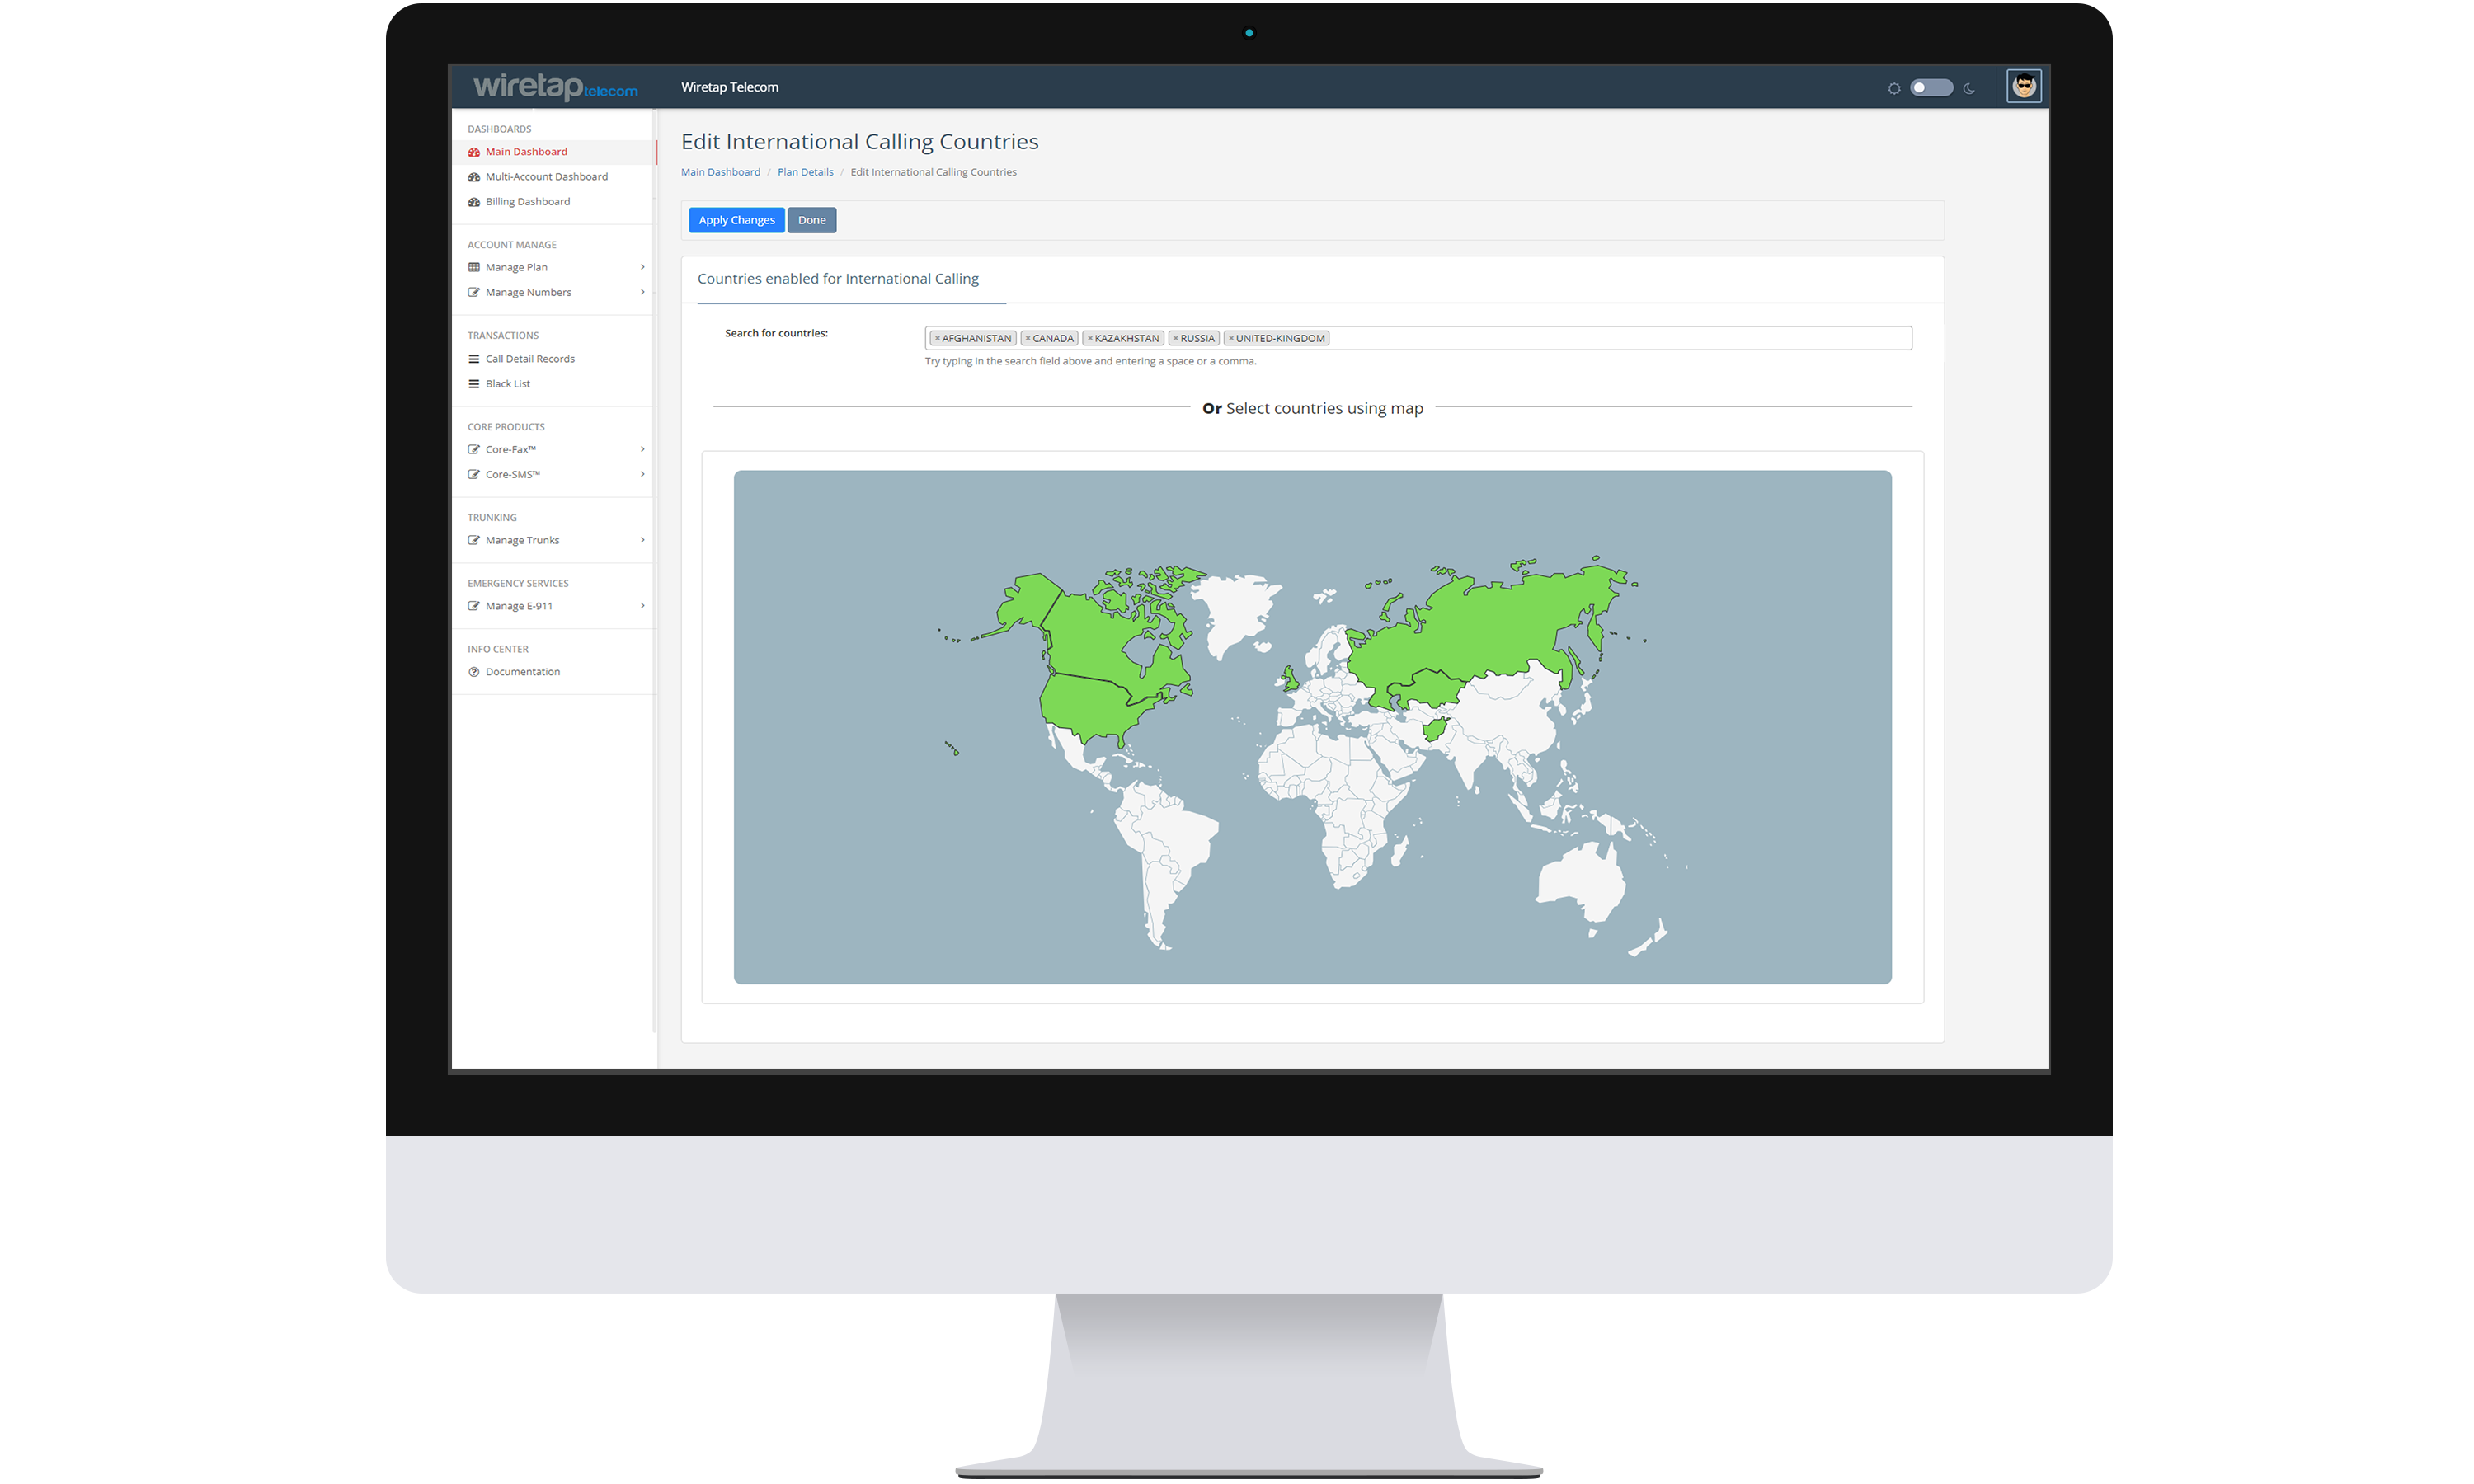Image resolution: width=2474 pixels, height=1484 pixels.
Task: Remove the UNITED-KINGDOM country tag
Action: click(x=1230, y=339)
